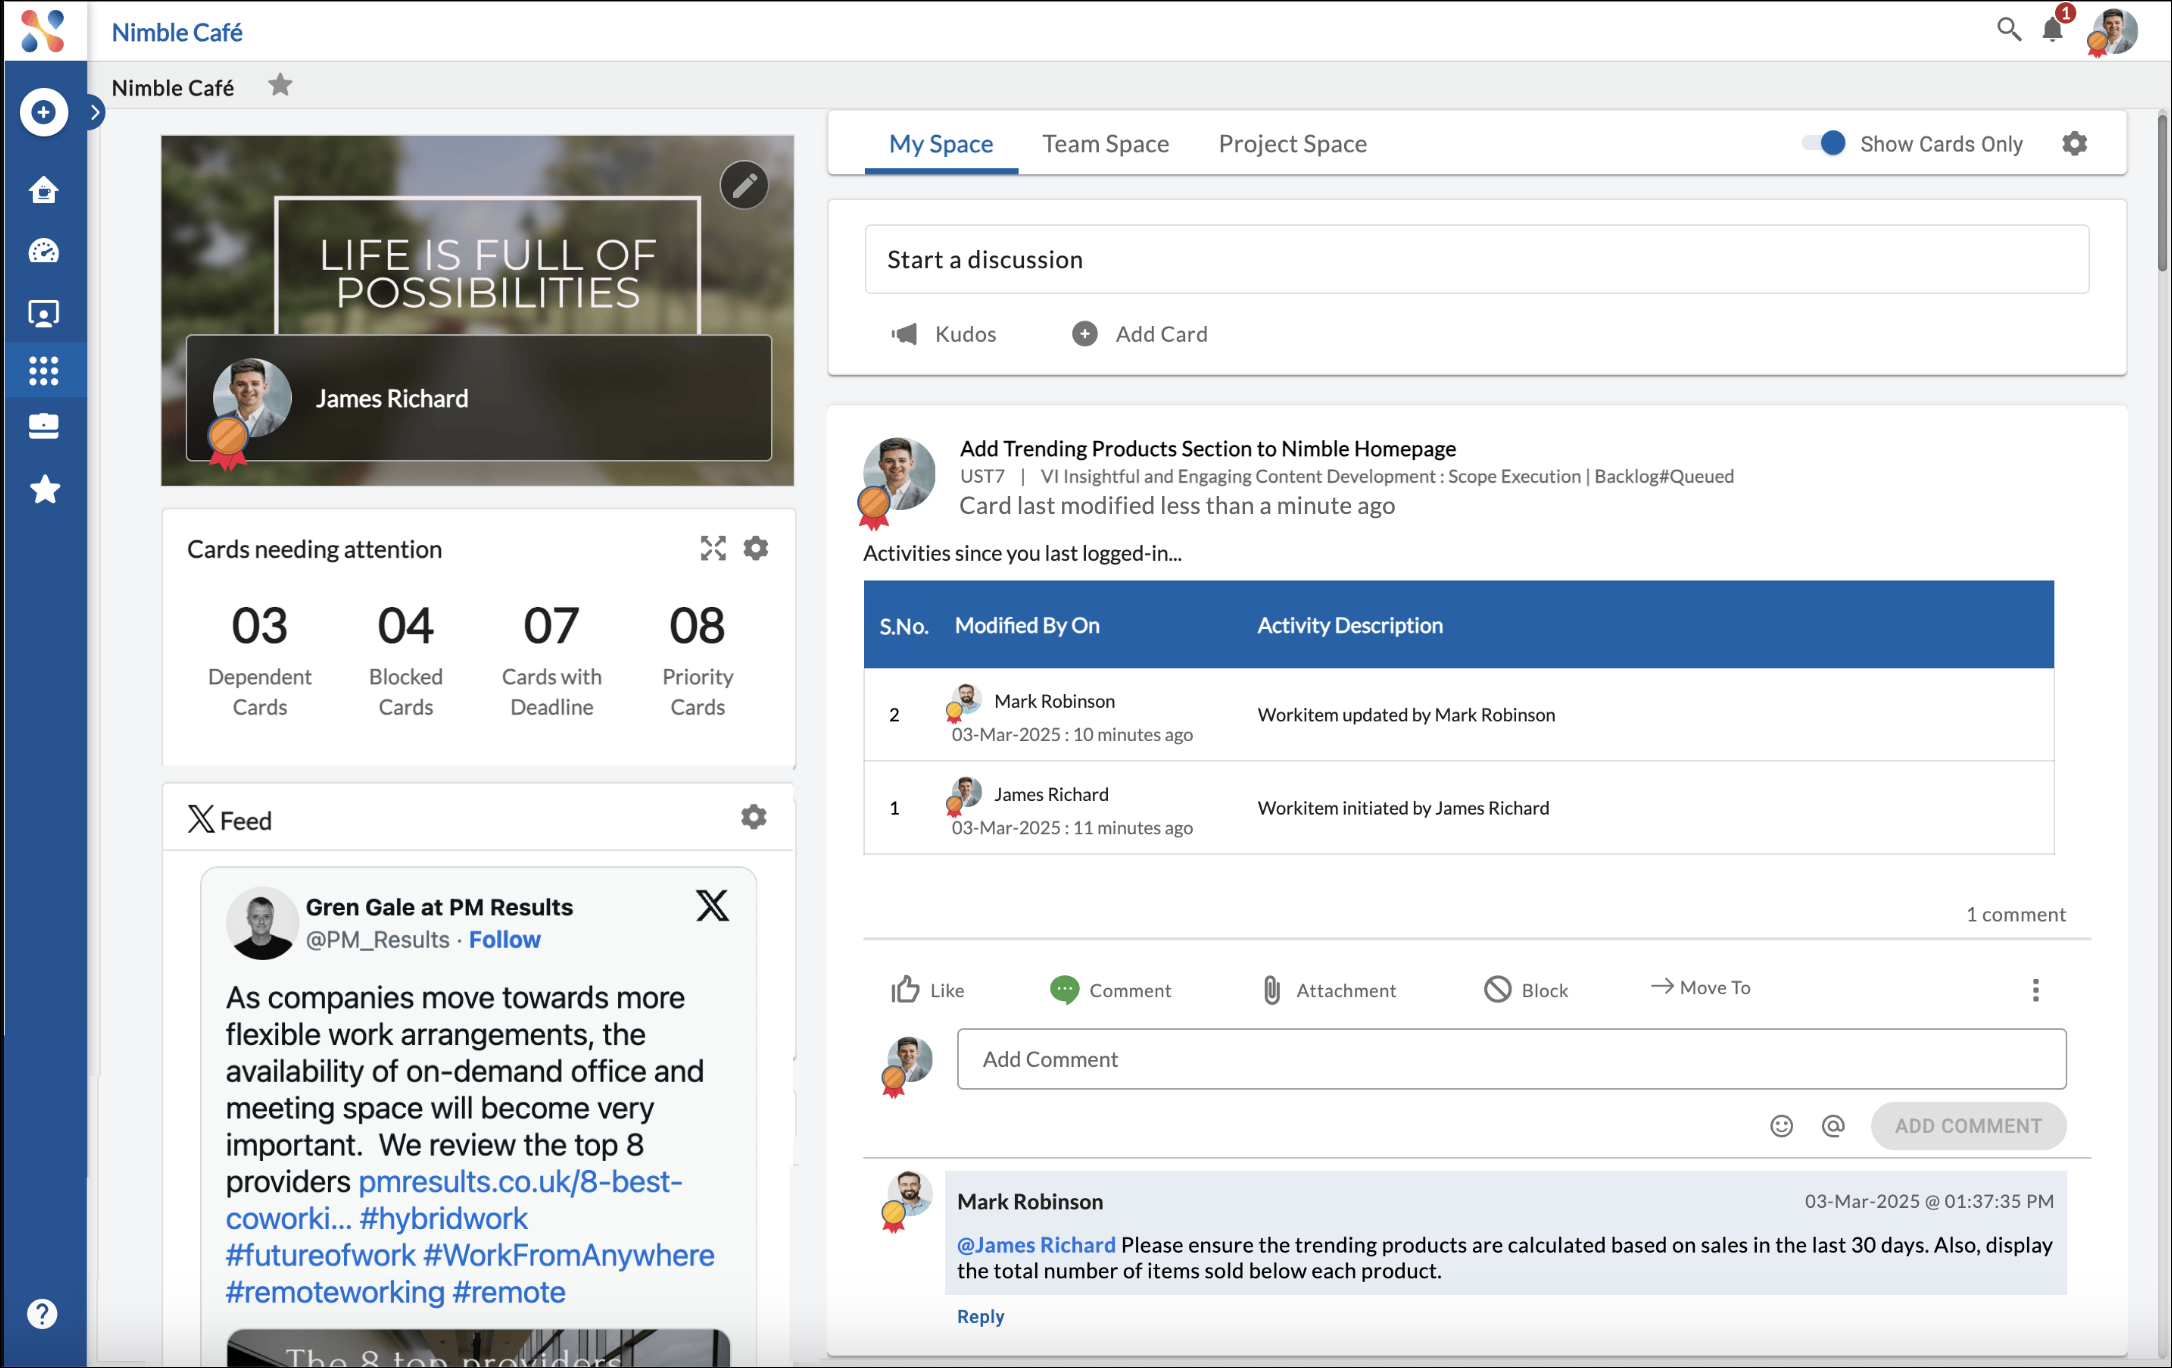Switch to the Team Space tab
The image size is (2172, 1368).
(1105, 144)
